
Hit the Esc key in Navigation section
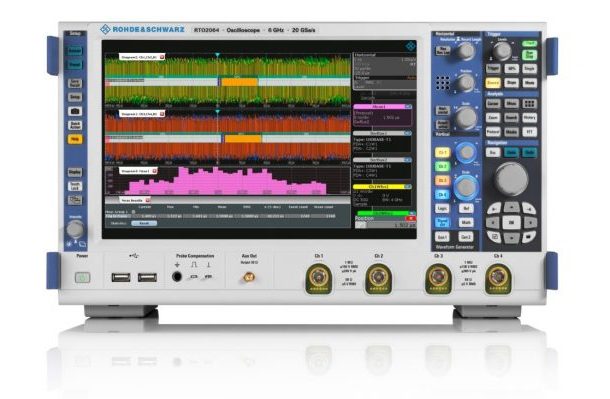493,152
